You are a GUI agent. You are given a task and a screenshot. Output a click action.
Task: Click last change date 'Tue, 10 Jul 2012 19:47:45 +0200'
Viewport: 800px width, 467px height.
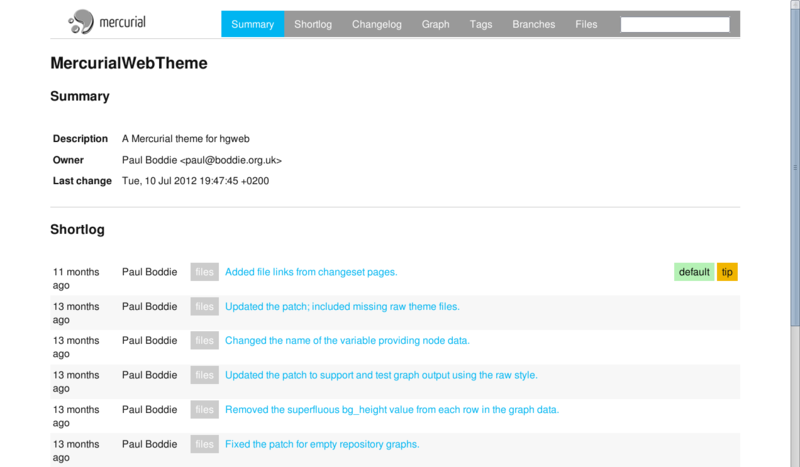point(195,181)
